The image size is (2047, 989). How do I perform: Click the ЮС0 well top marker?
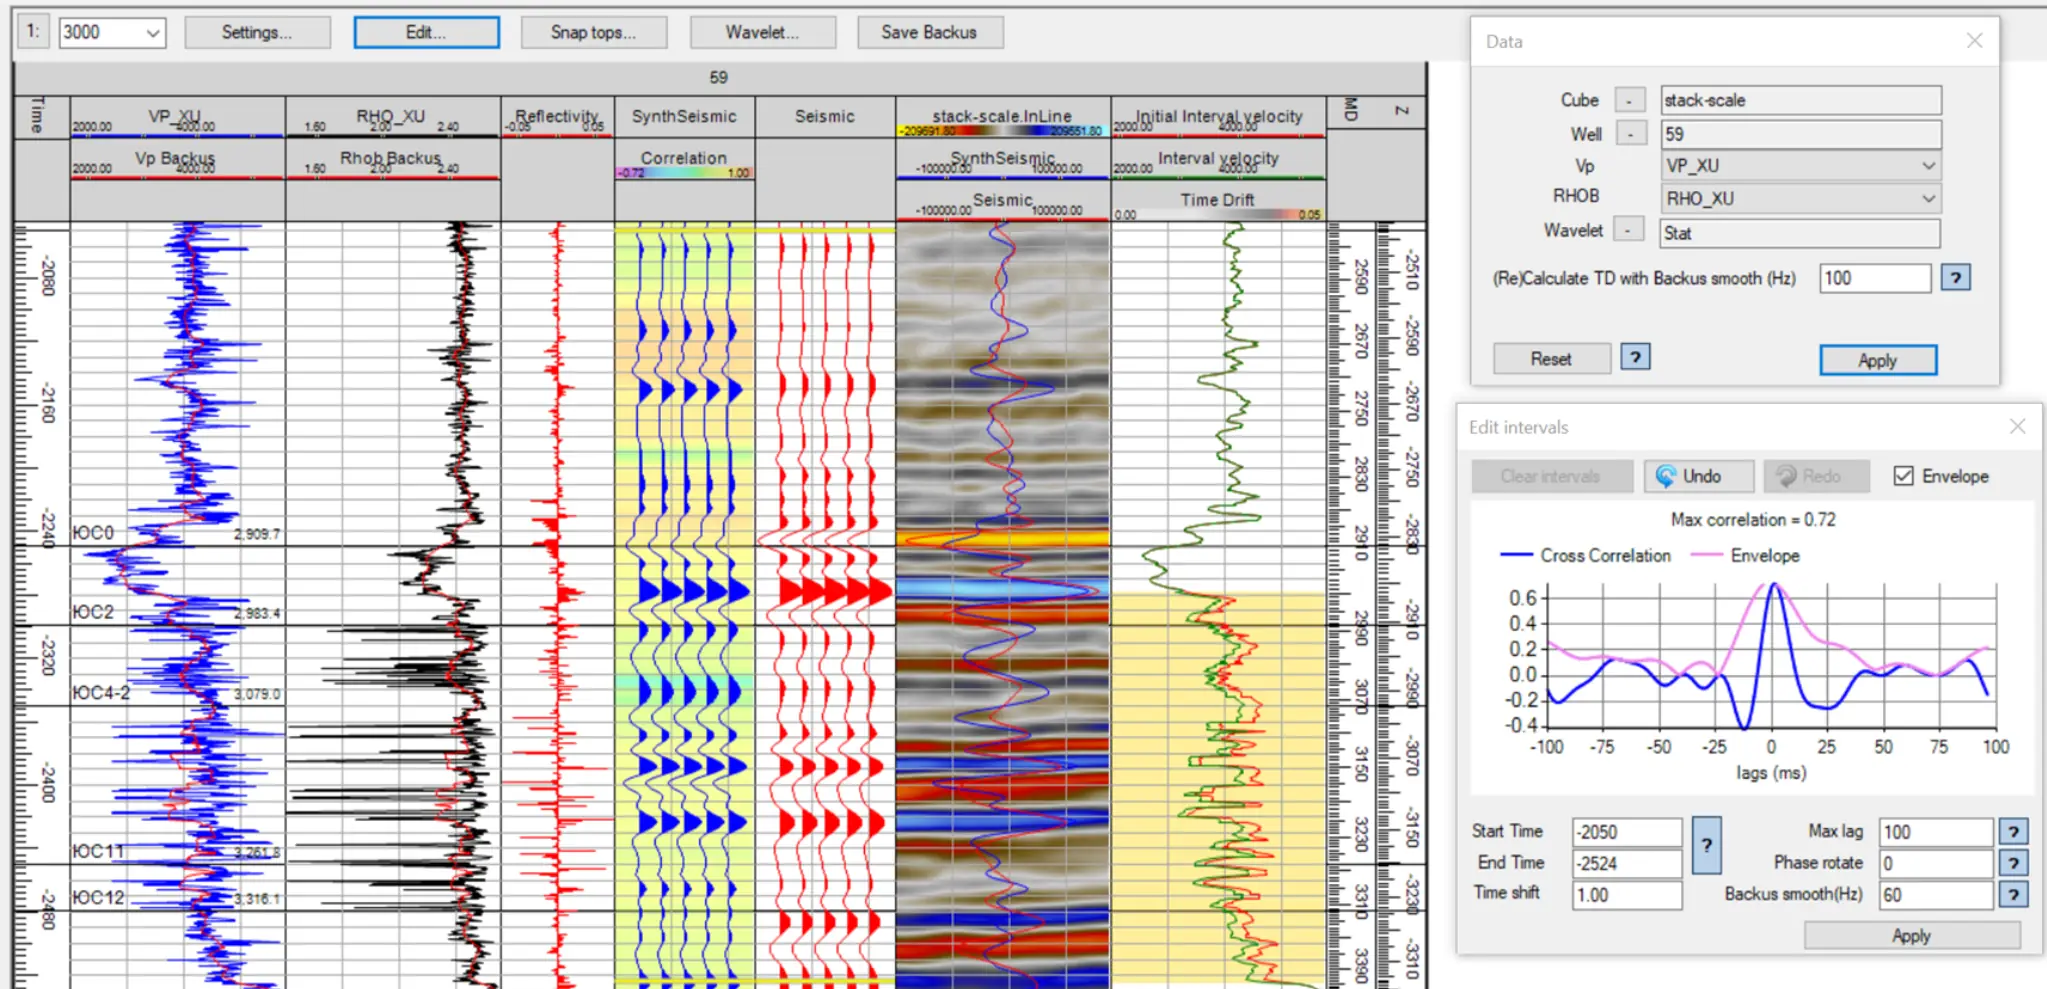click(x=93, y=533)
